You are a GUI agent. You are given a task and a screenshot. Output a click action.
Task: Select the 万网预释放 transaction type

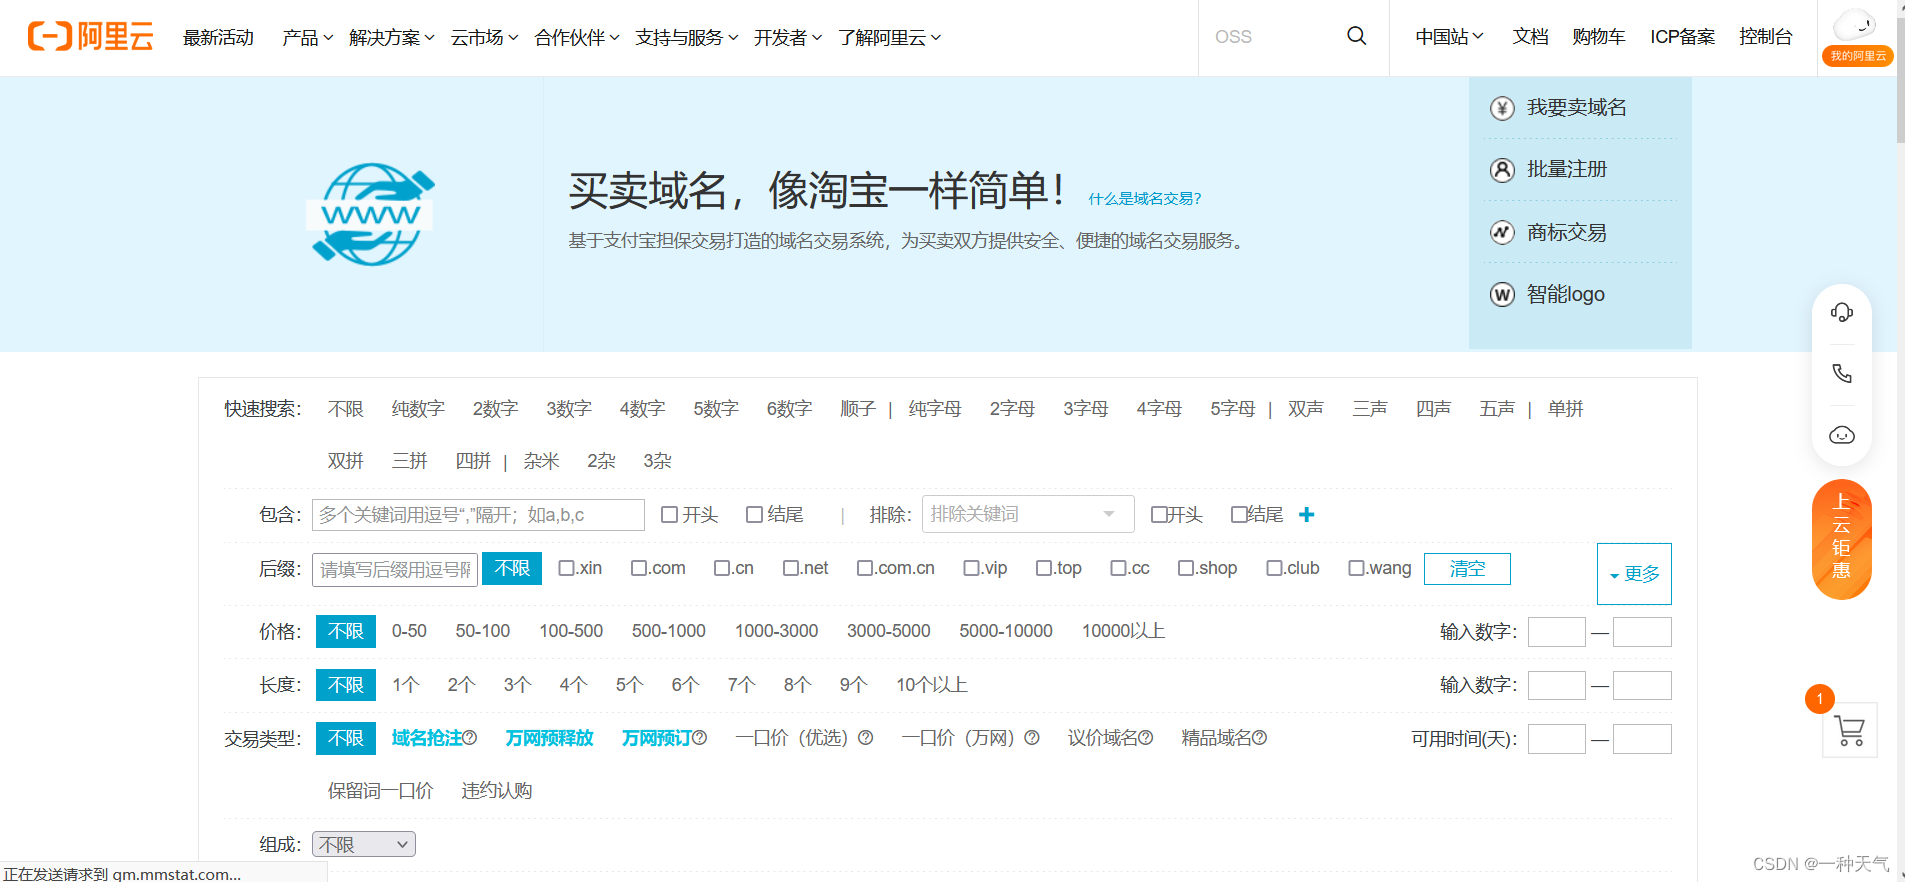(x=549, y=738)
